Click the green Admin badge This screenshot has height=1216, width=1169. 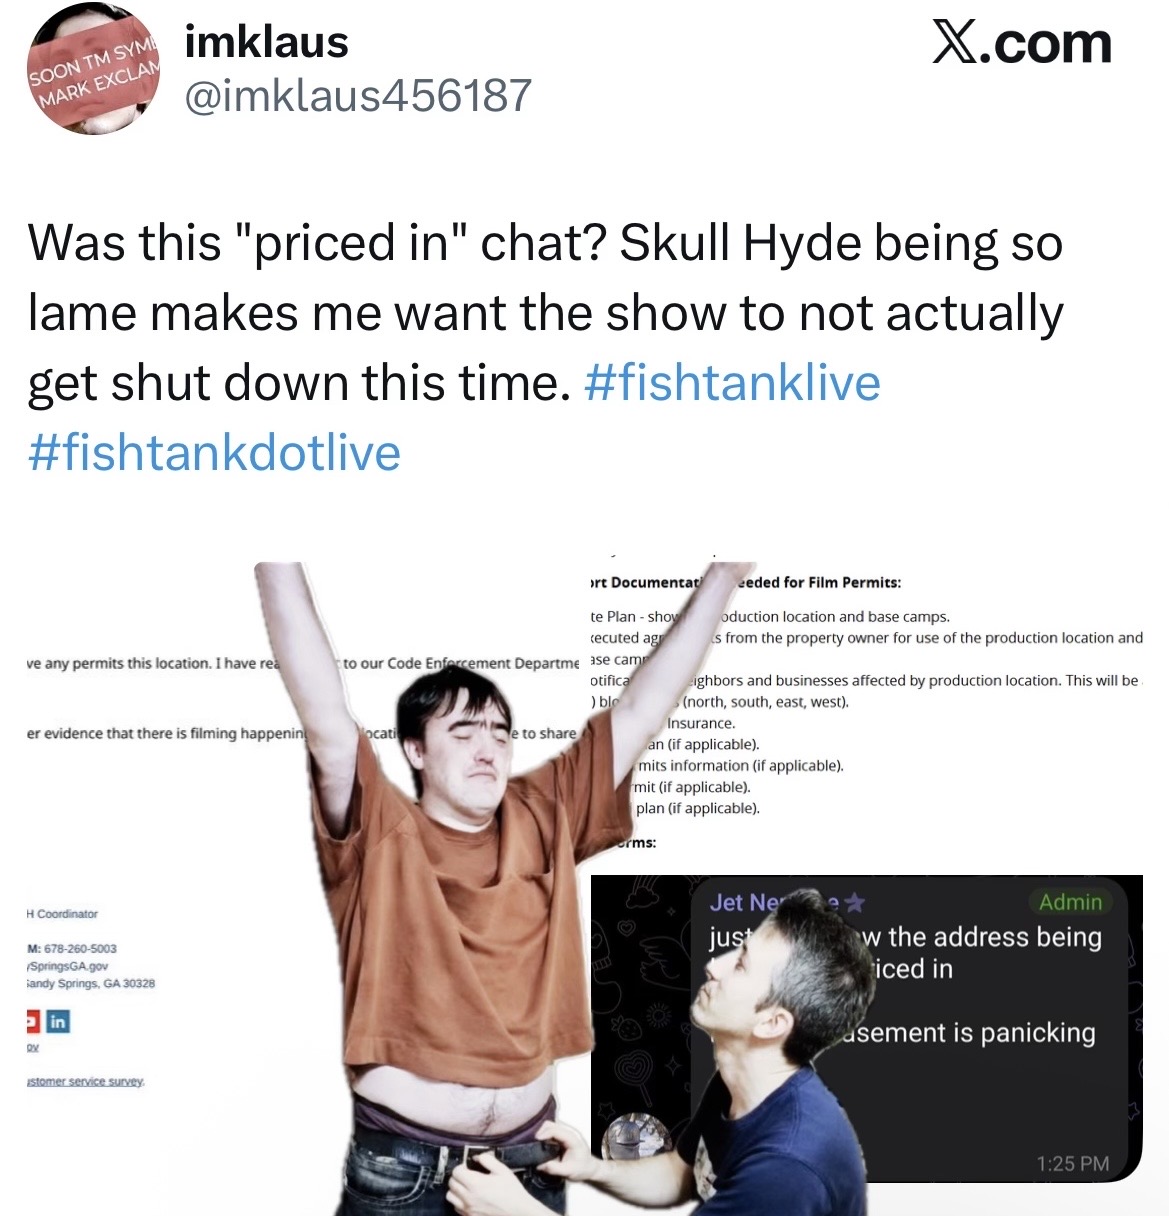1070,902
